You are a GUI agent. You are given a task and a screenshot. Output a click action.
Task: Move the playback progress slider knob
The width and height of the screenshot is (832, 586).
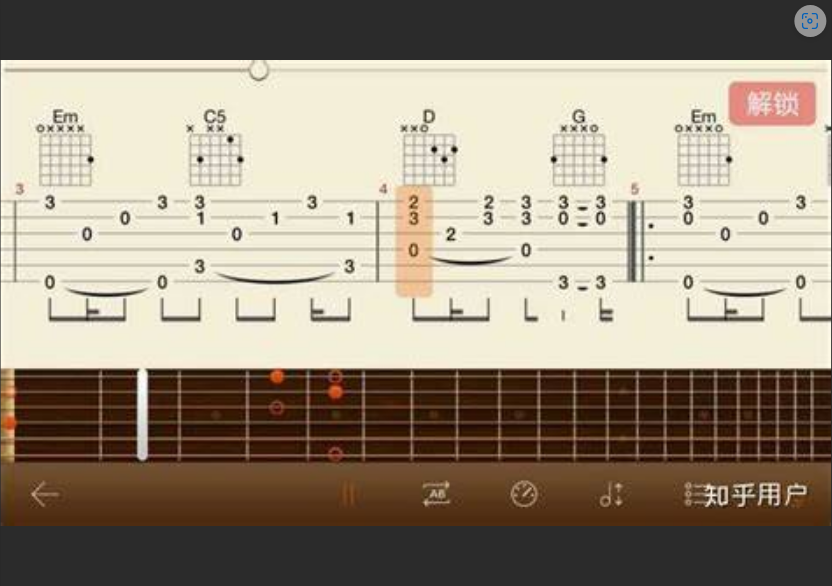[258, 70]
